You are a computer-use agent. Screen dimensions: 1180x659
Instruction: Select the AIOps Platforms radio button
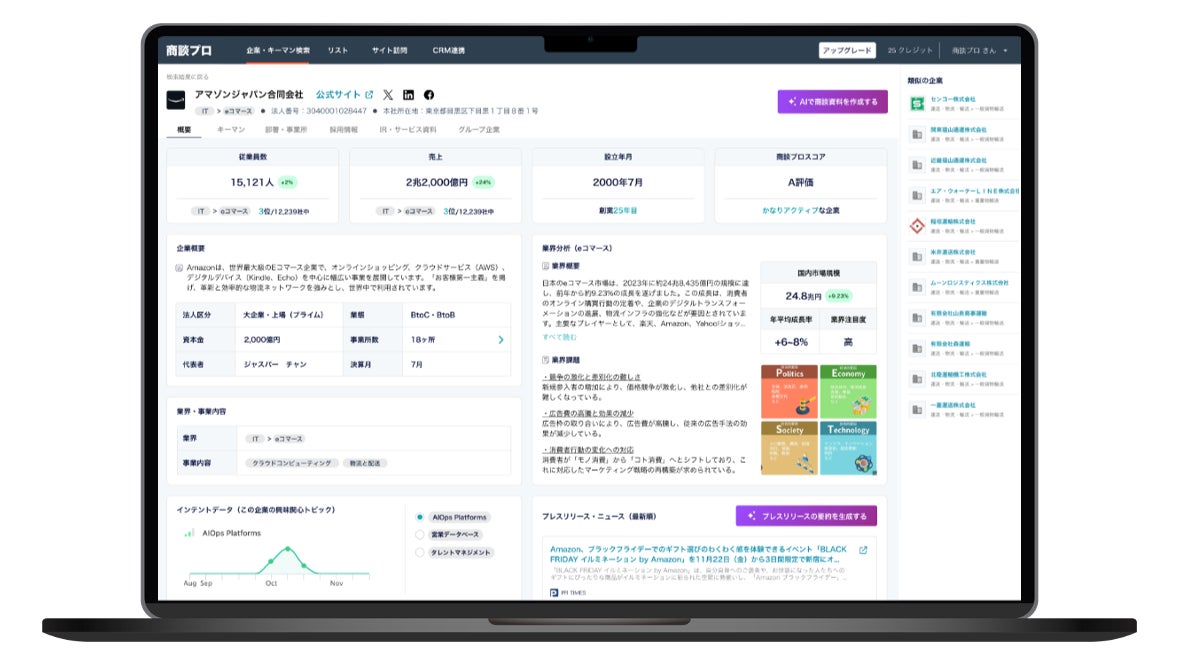point(420,518)
